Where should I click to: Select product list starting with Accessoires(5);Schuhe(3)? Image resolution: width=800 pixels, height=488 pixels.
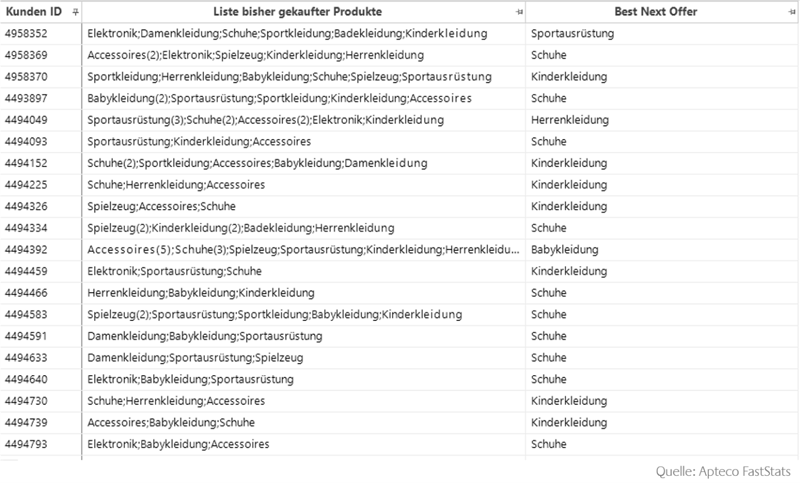click(304, 250)
